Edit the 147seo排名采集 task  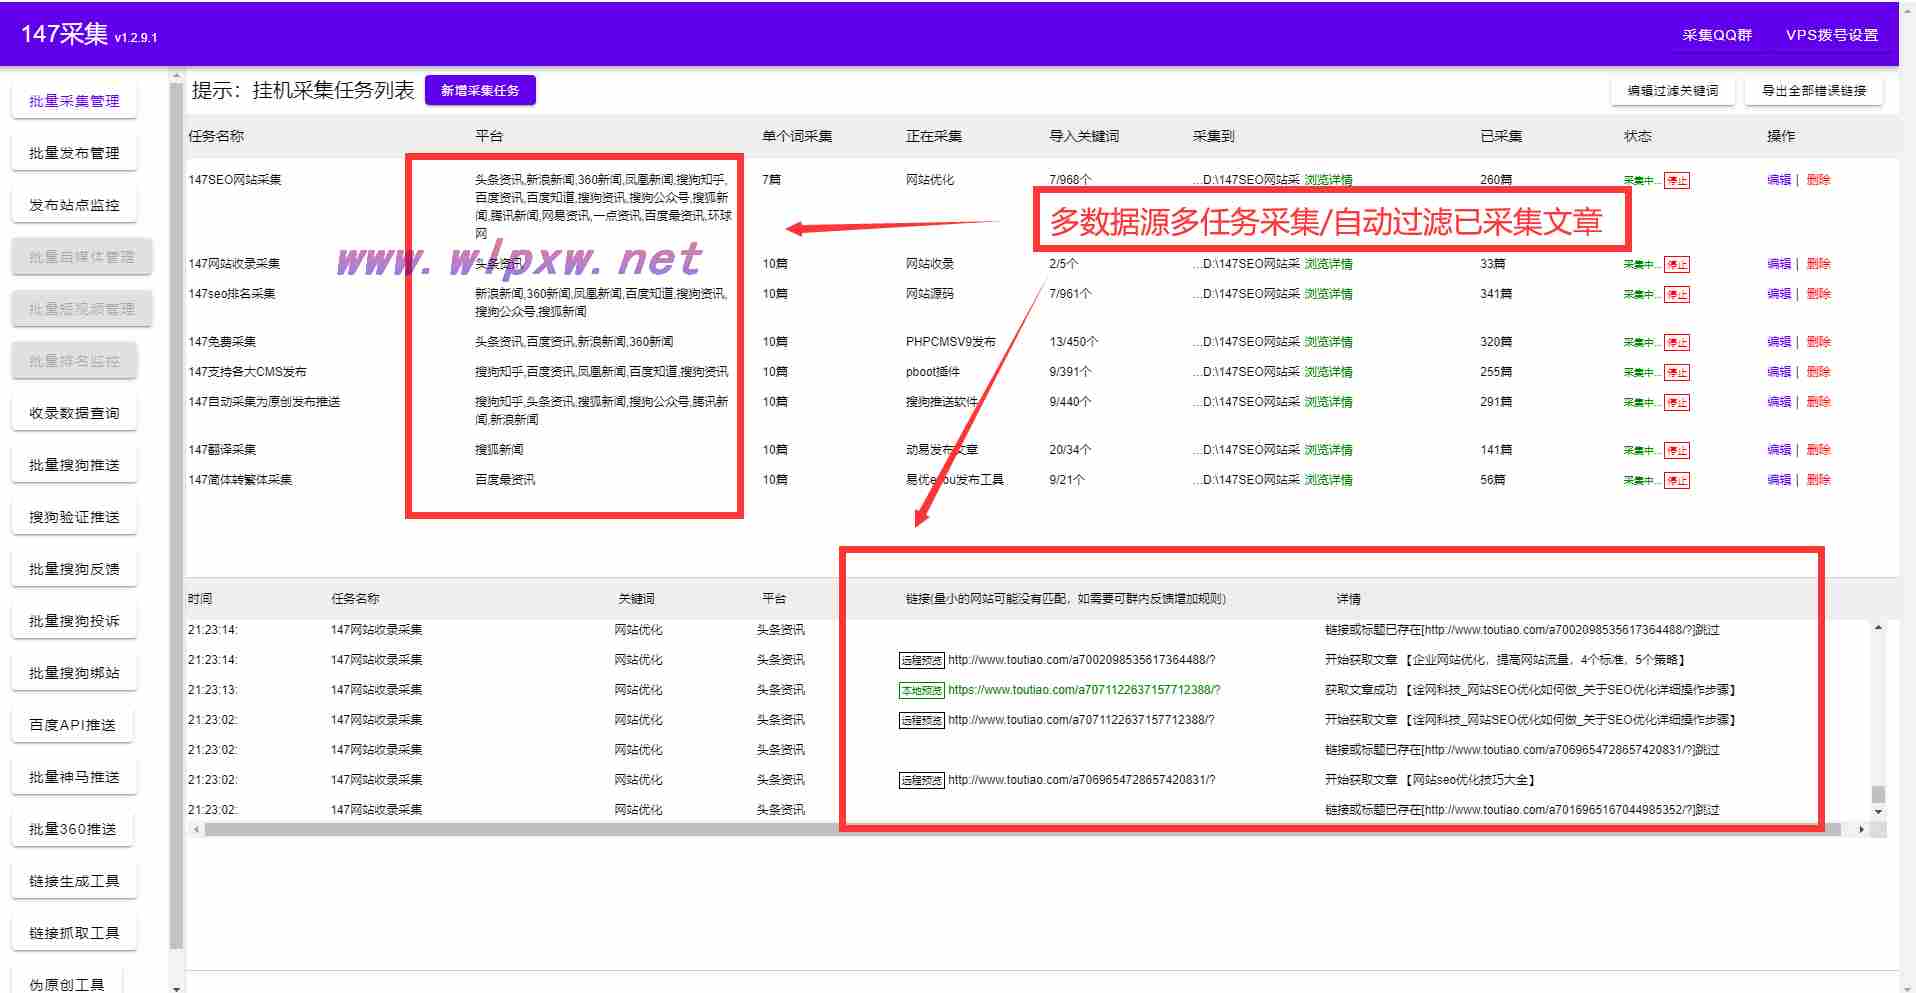tap(1779, 294)
